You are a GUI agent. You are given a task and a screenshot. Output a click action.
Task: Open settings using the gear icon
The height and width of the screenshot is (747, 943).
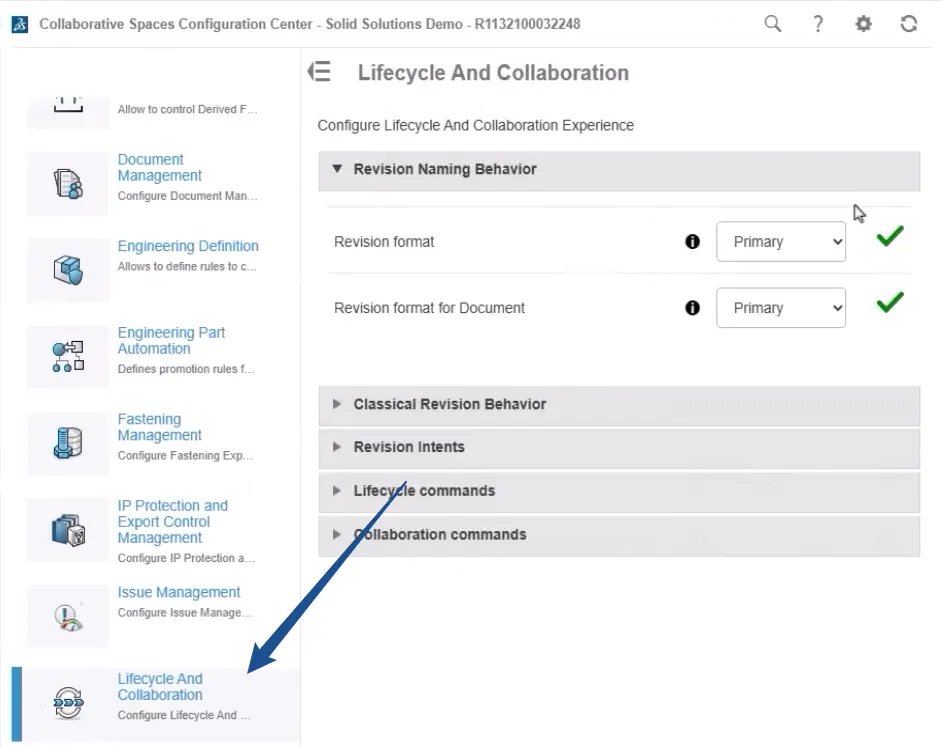(864, 24)
